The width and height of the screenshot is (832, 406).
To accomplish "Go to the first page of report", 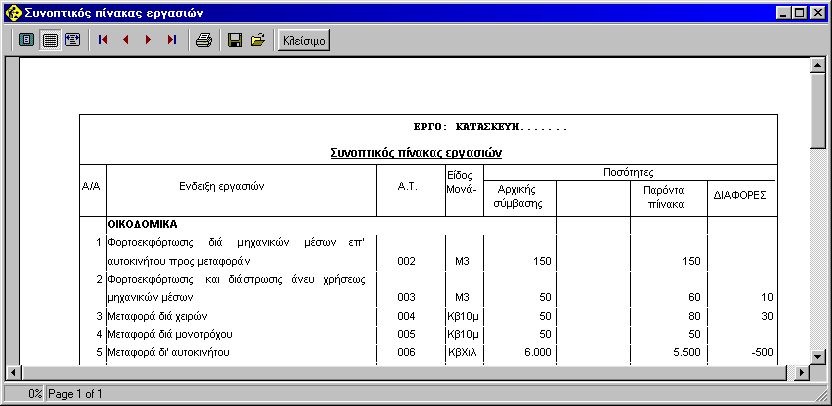I will pos(103,40).
